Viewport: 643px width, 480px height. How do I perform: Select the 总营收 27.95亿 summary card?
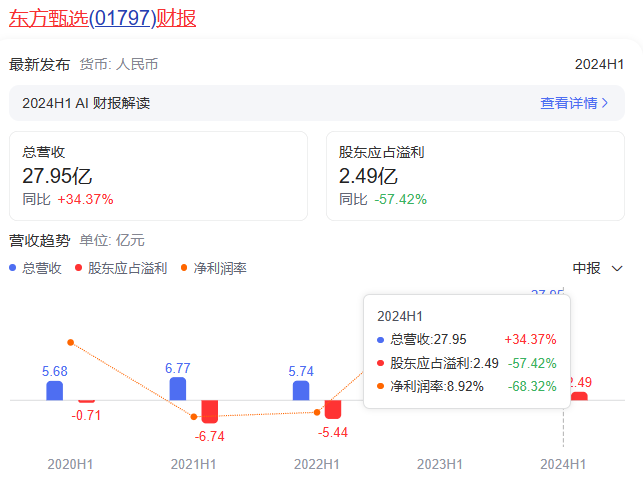[158, 176]
